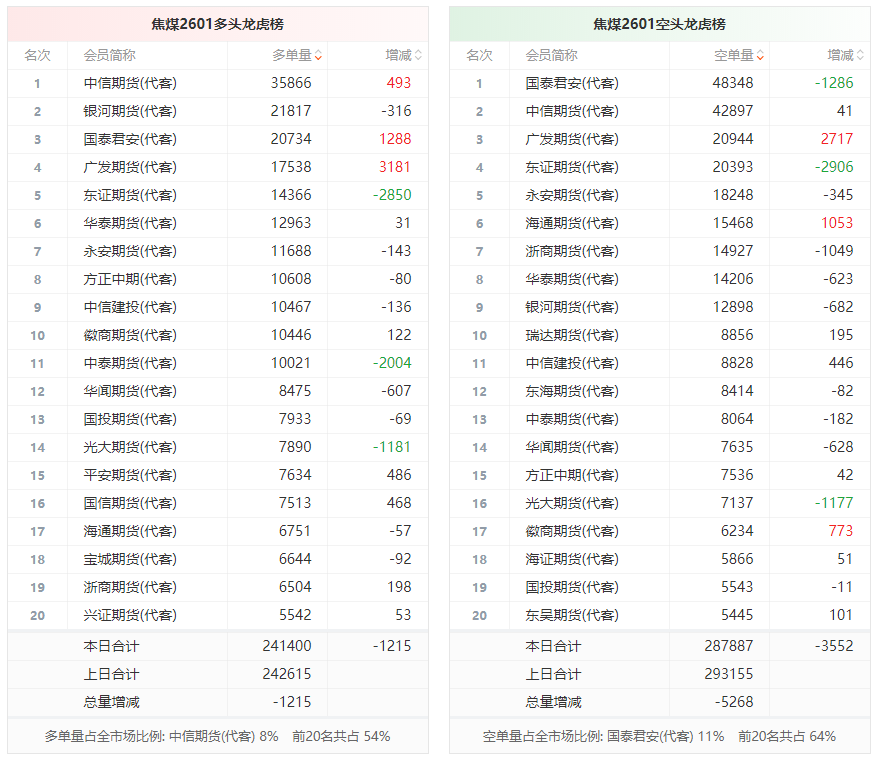The height and width of the screenshot is (760, 877).
Task: Select 东海期货(代客) in short table
Action: [572, 391]
